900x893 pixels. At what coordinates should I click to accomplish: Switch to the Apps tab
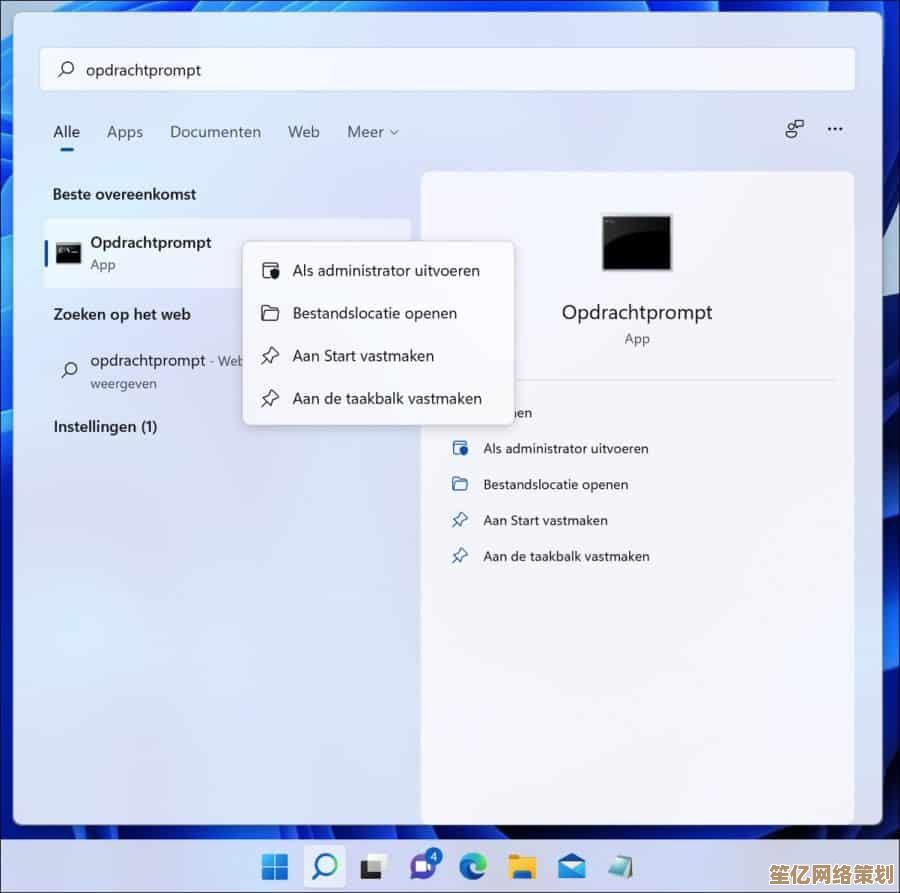[125, 132]
